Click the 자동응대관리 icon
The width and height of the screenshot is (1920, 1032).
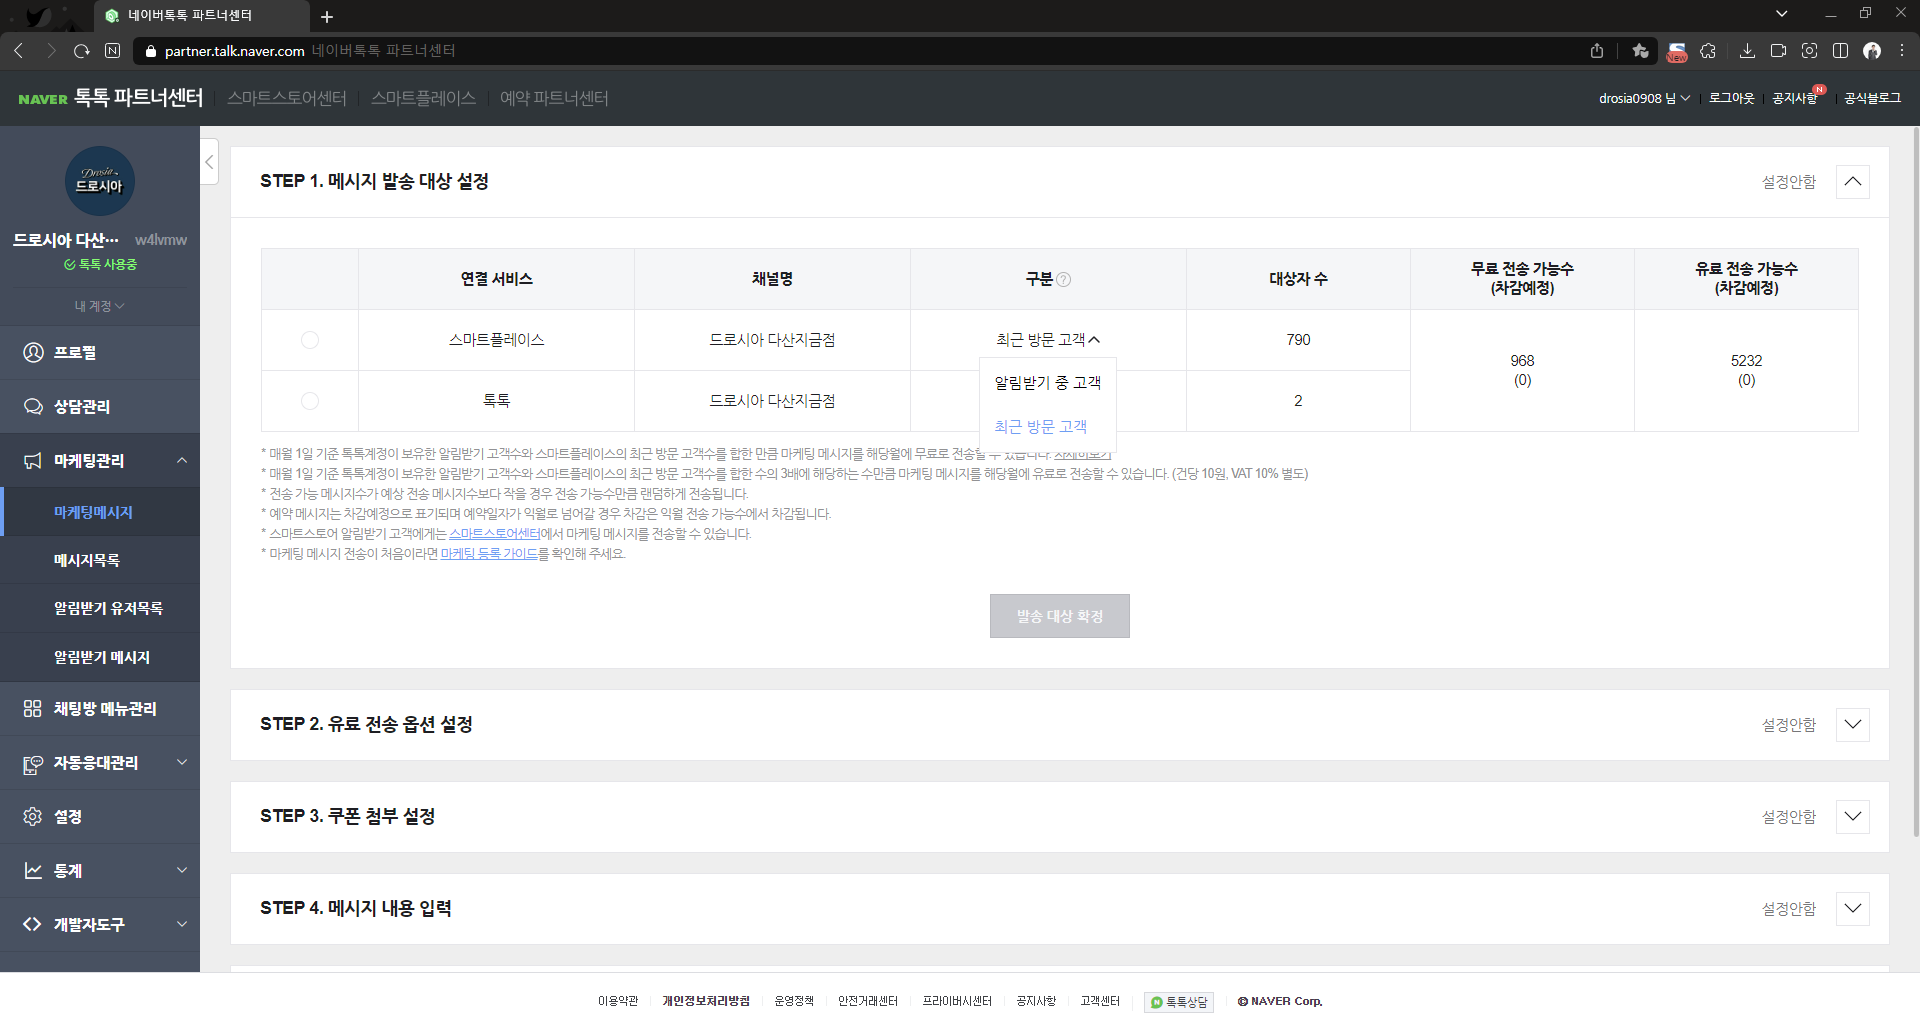[x=33, y=764]
